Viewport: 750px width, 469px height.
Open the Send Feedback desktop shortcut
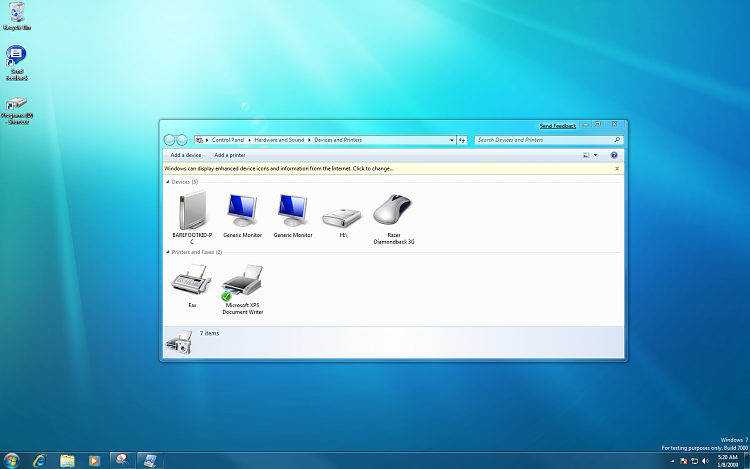pos(17,63)
